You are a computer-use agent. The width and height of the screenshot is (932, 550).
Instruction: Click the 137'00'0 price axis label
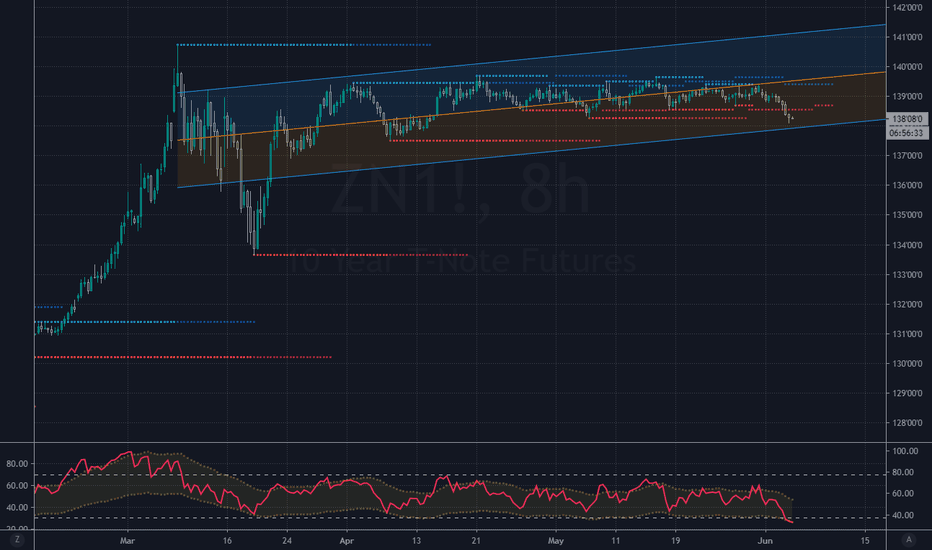[907, 156]
